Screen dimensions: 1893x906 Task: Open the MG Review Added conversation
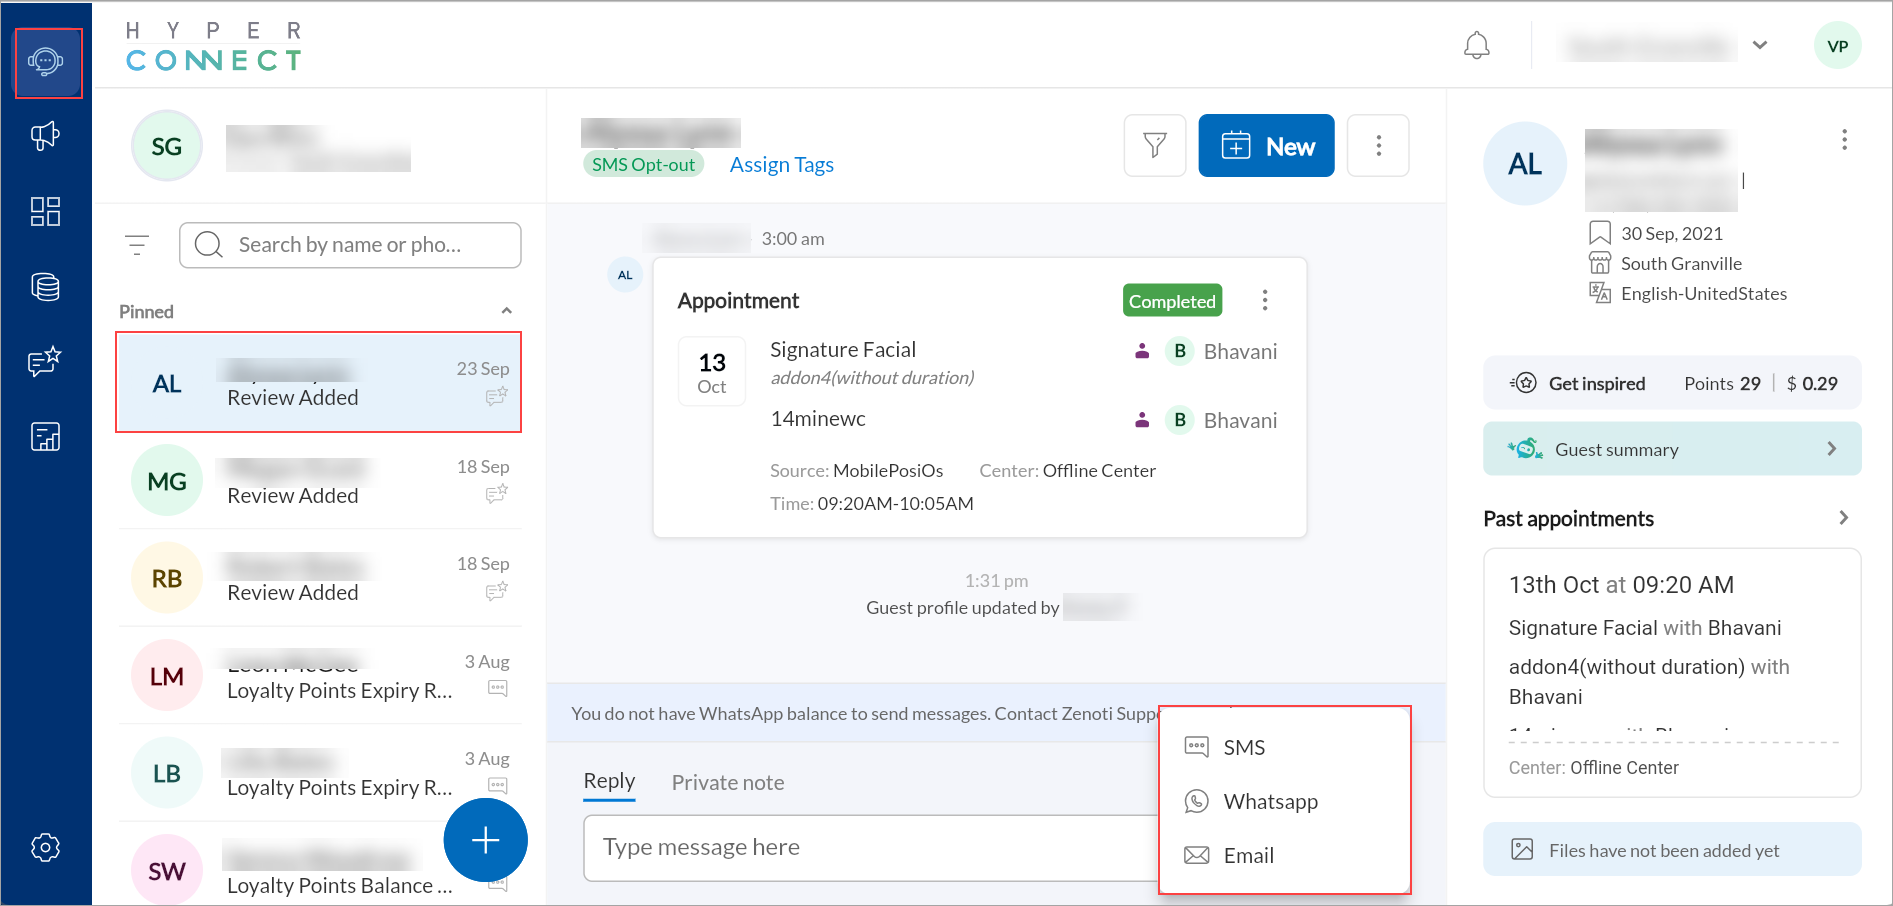point(319,481)
